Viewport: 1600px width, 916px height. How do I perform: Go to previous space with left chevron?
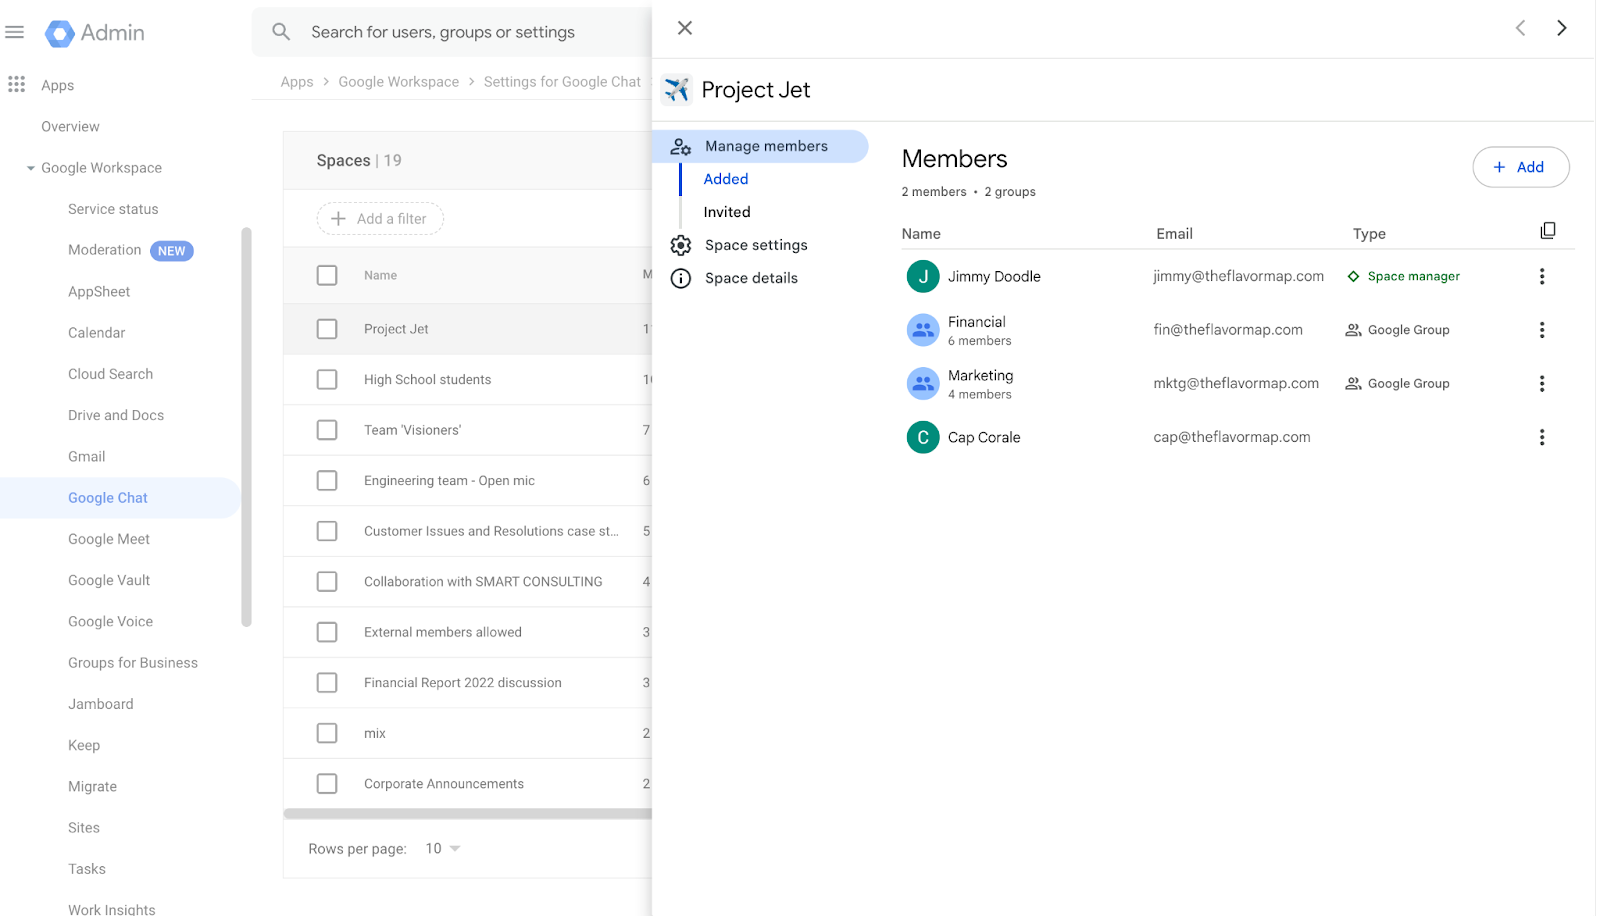pyautogui.click(x=1520, y=28)
